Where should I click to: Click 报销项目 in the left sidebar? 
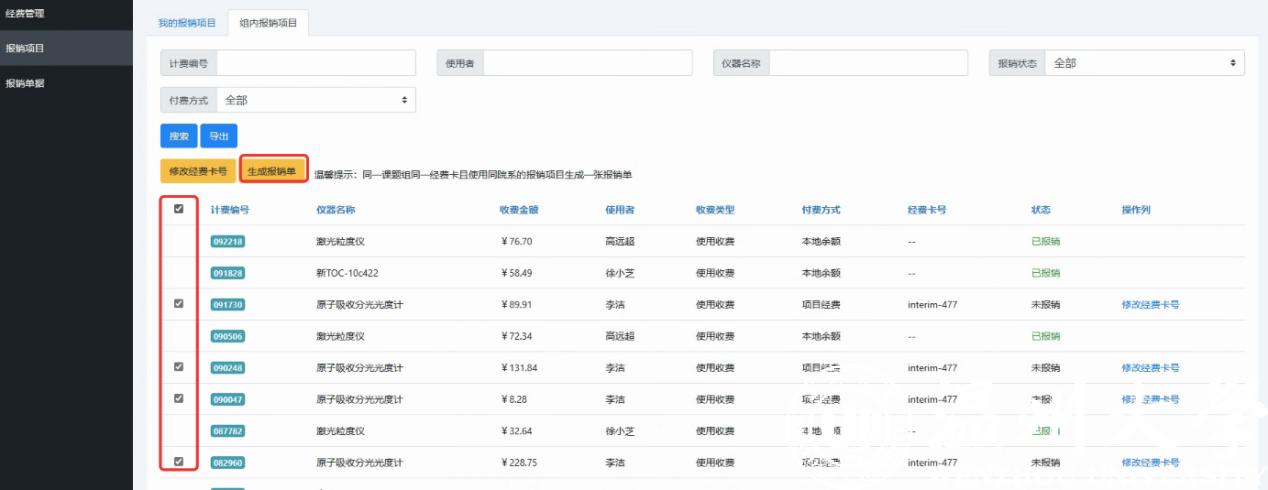coord(25,48)
